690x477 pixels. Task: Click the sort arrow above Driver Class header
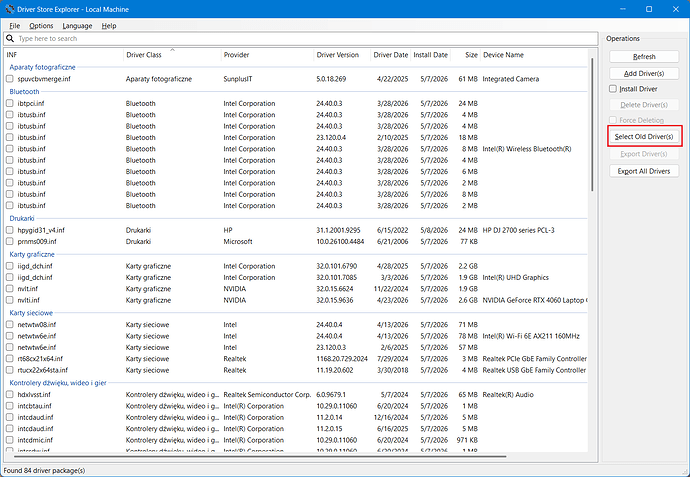coord(172,50)
